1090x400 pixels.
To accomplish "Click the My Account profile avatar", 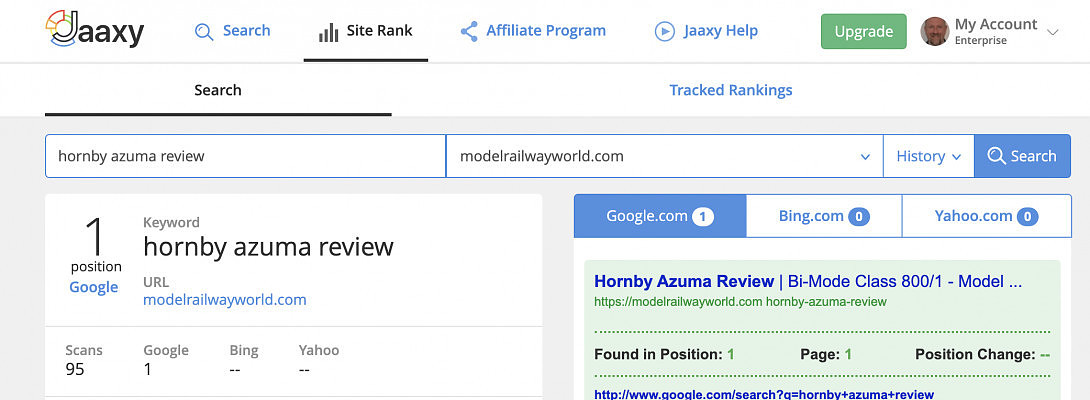I will 934,31.
